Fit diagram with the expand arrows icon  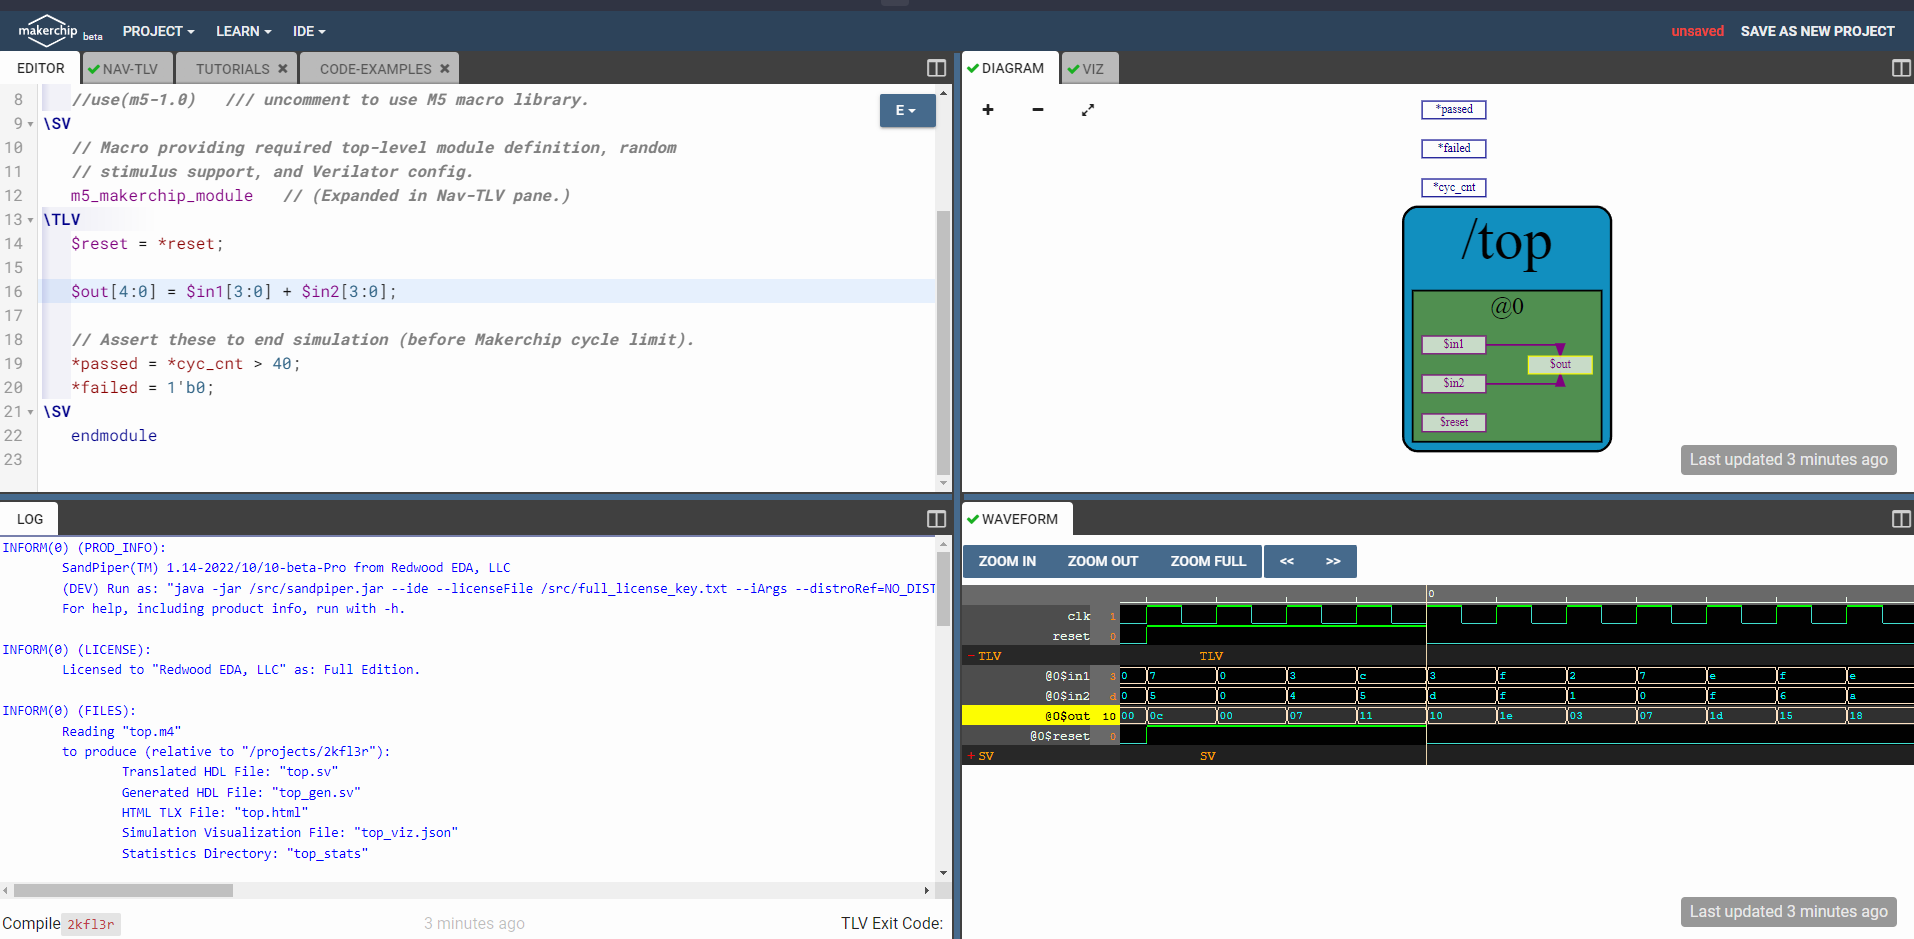(1088, 109)
